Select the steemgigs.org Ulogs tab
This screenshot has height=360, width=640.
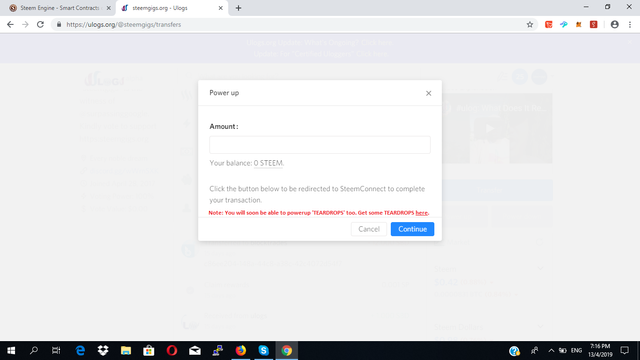(171, 8)
